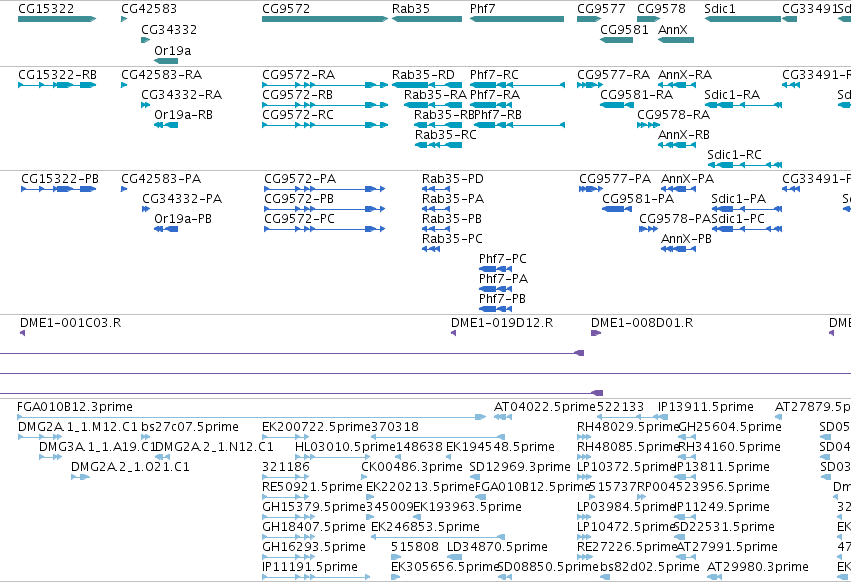Select the Rab35-PC protein label
This screenshot has width=851, height=582.
point(452,239)
